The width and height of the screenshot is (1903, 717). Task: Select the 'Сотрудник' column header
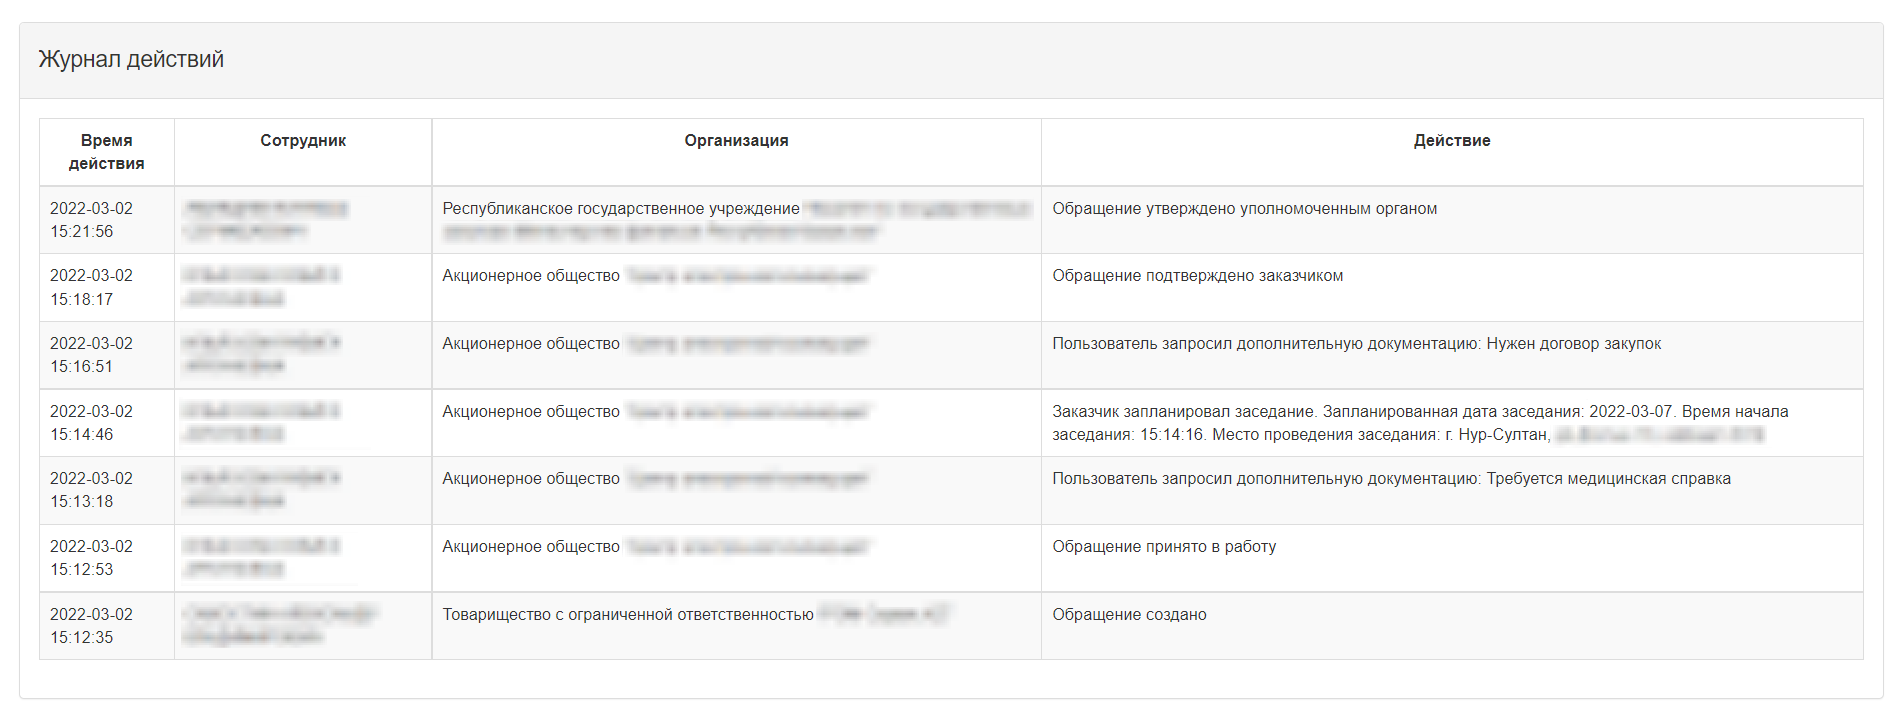[303, 141]
